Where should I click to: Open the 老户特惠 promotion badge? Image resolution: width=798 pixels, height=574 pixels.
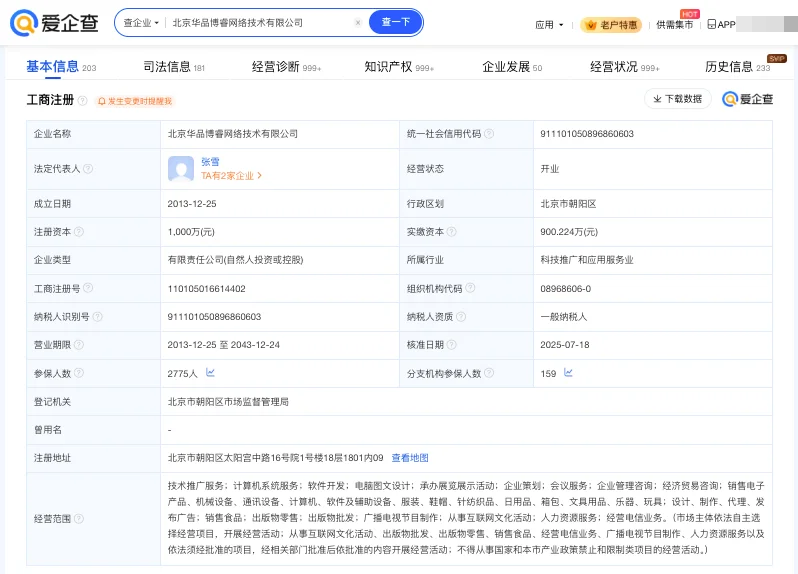611,25
